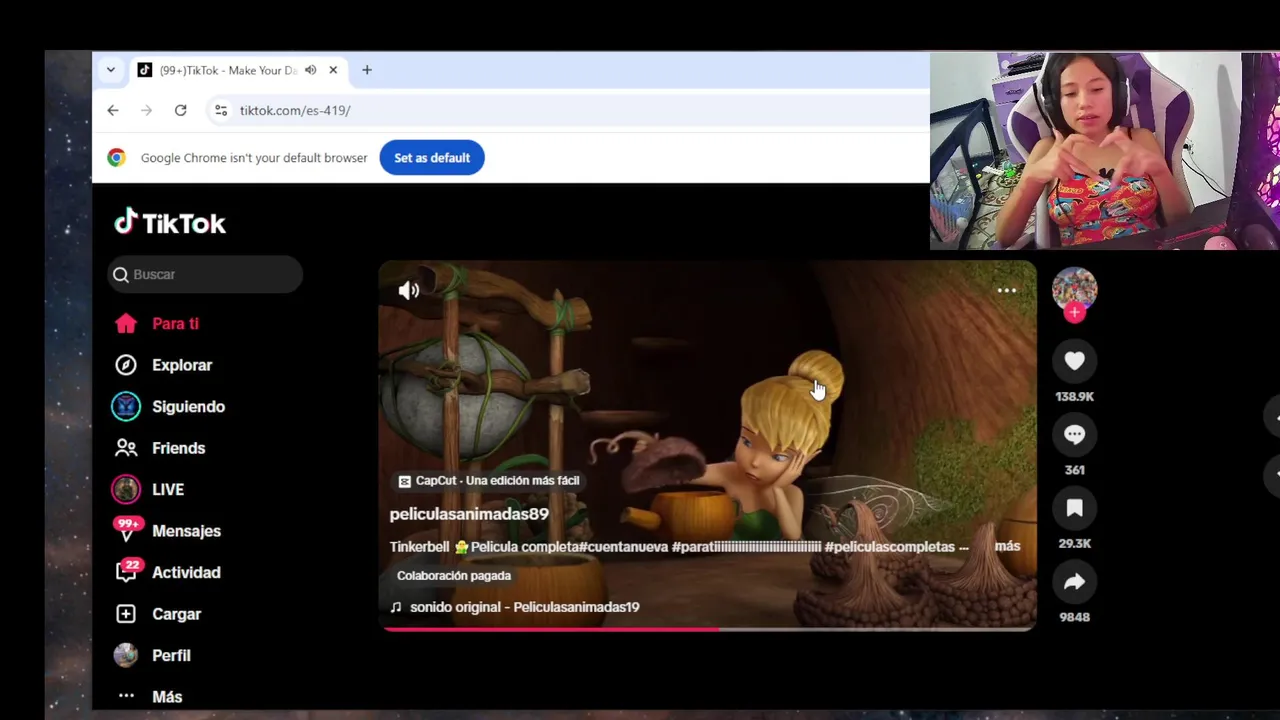The height and width of the screenshot is (720, 1280).
Task: Click the #cuentanueva hashtag
Action: [624, 547]
